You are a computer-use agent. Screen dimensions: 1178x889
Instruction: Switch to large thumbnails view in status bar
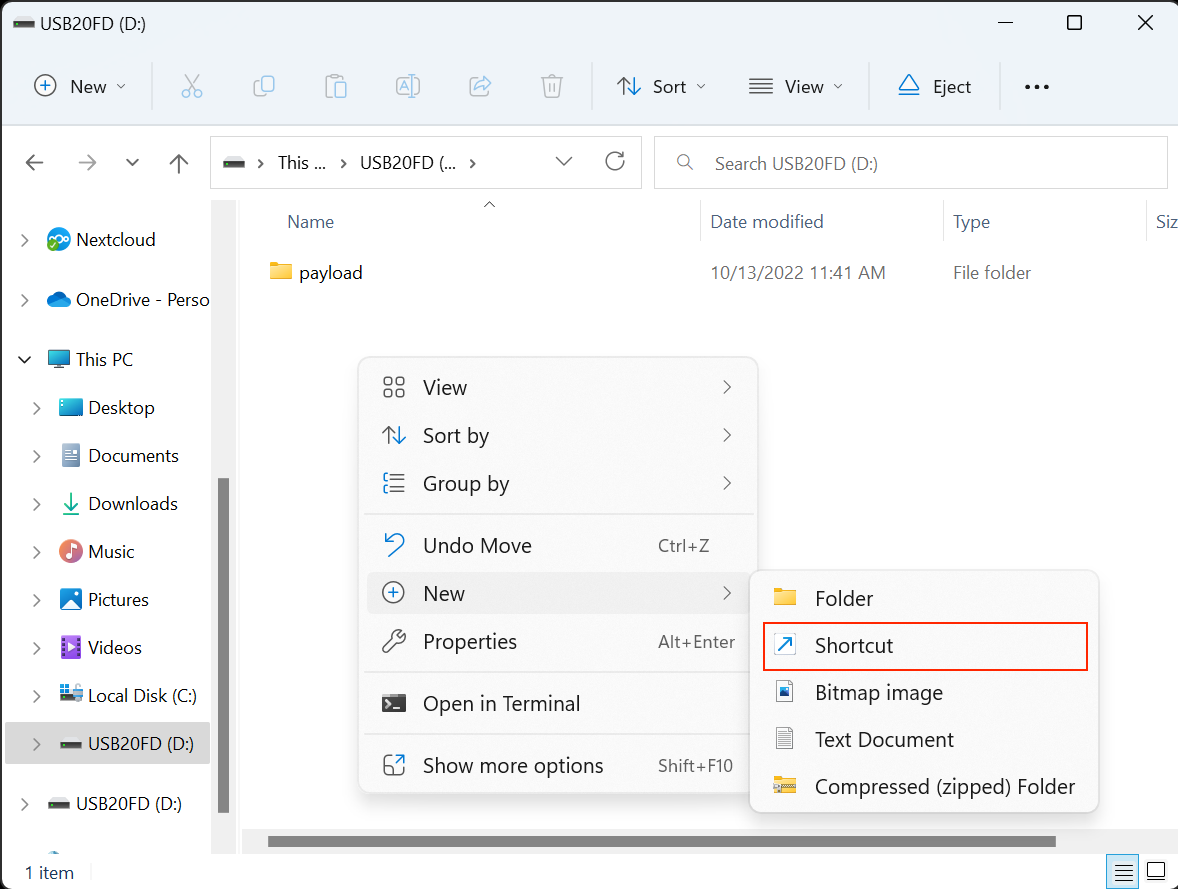pyautogui.click(x=1156, y=870)
